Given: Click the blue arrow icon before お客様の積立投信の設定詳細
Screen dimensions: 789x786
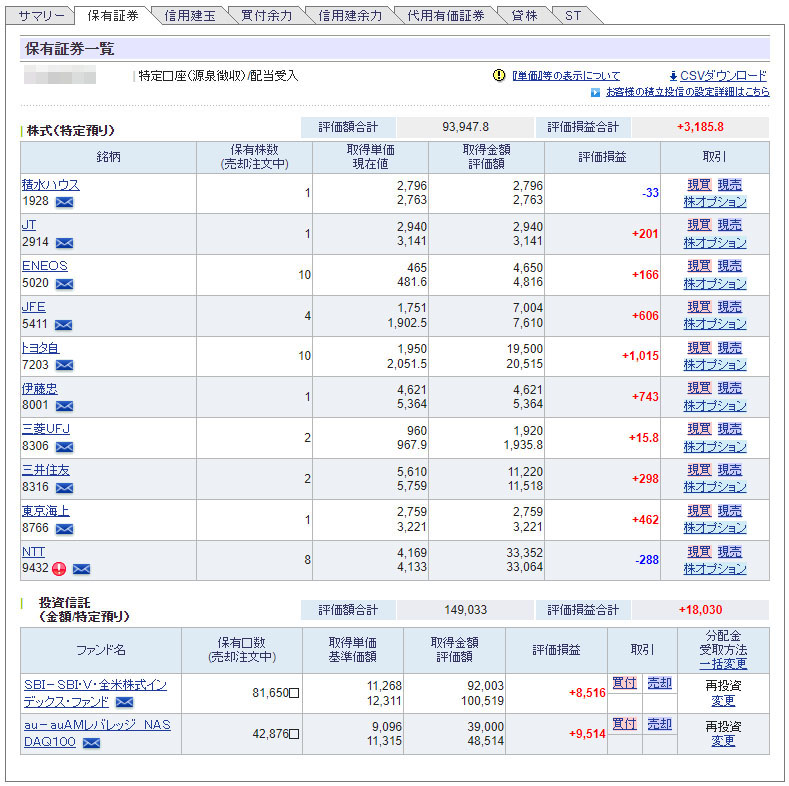Looking at the screenshot, I should (x=595, y=92).
